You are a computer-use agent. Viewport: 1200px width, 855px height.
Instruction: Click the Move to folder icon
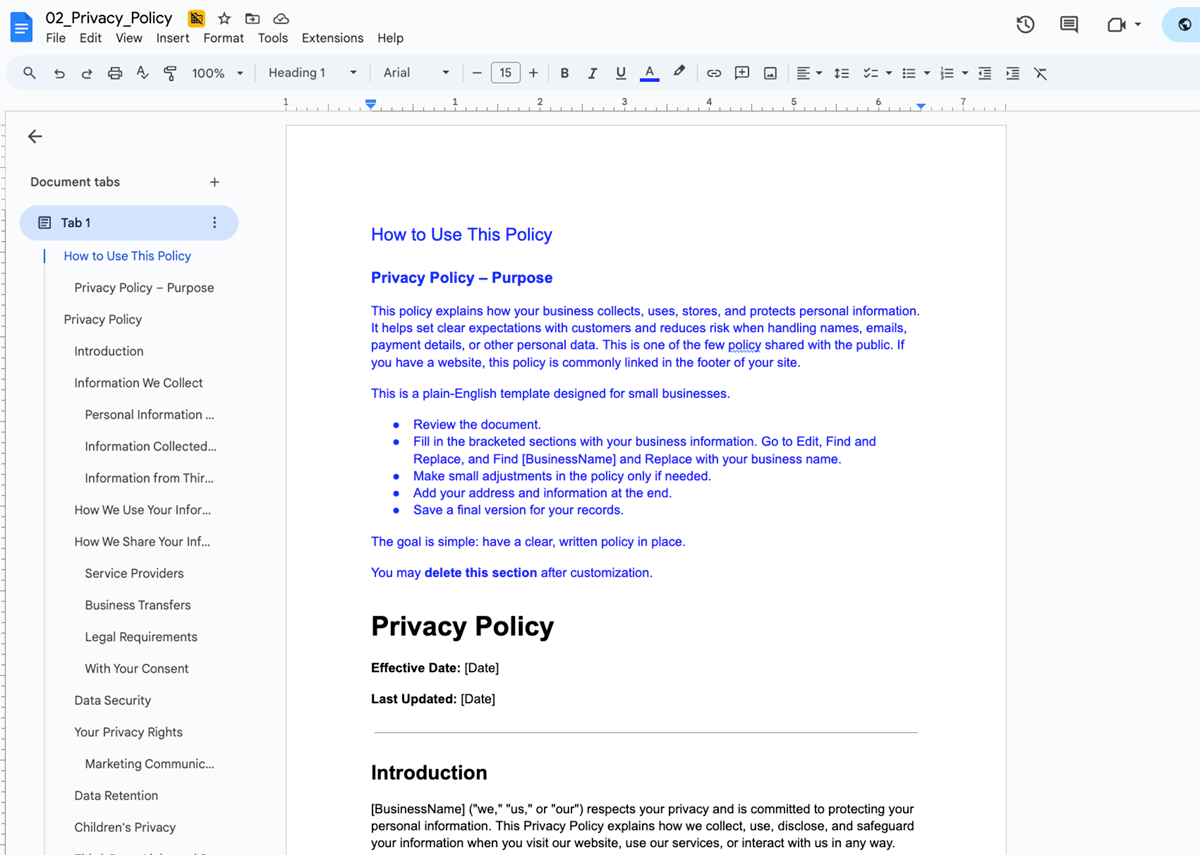253,18
